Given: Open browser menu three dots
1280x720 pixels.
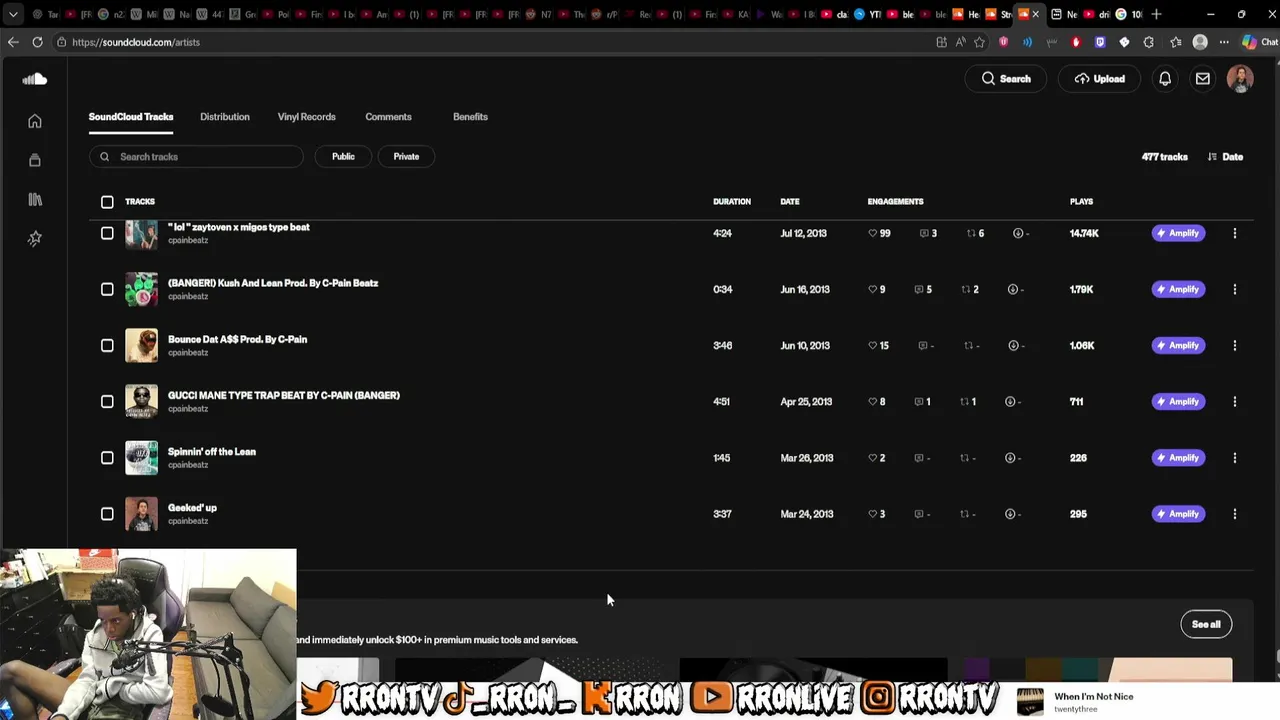Looking at the screenshot, I should coord(1224,42).
